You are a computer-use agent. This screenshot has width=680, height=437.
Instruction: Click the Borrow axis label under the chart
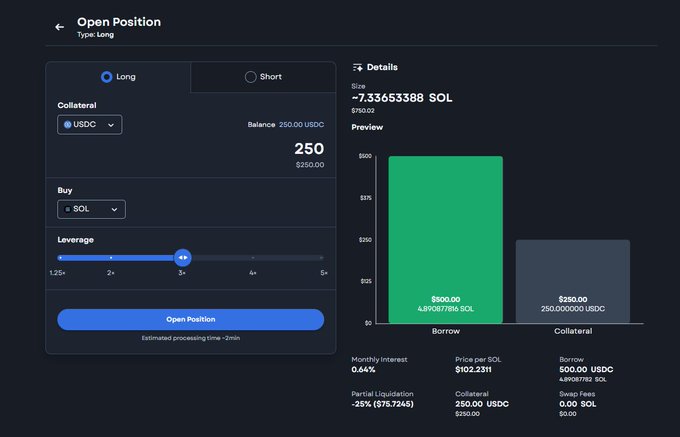[445, 331]
